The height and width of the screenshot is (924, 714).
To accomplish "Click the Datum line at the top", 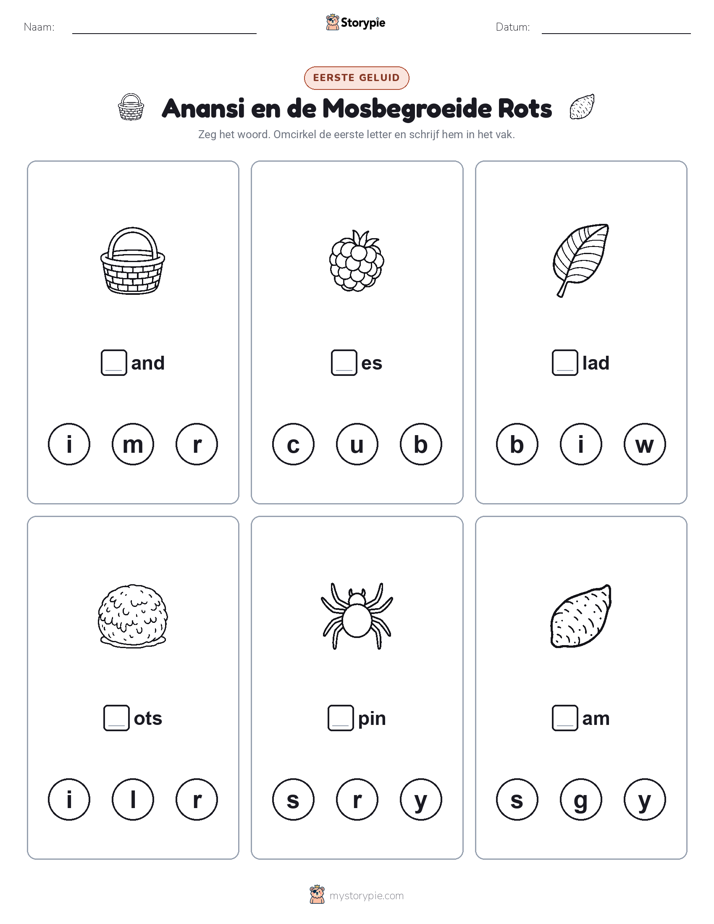I will (616, 27).
